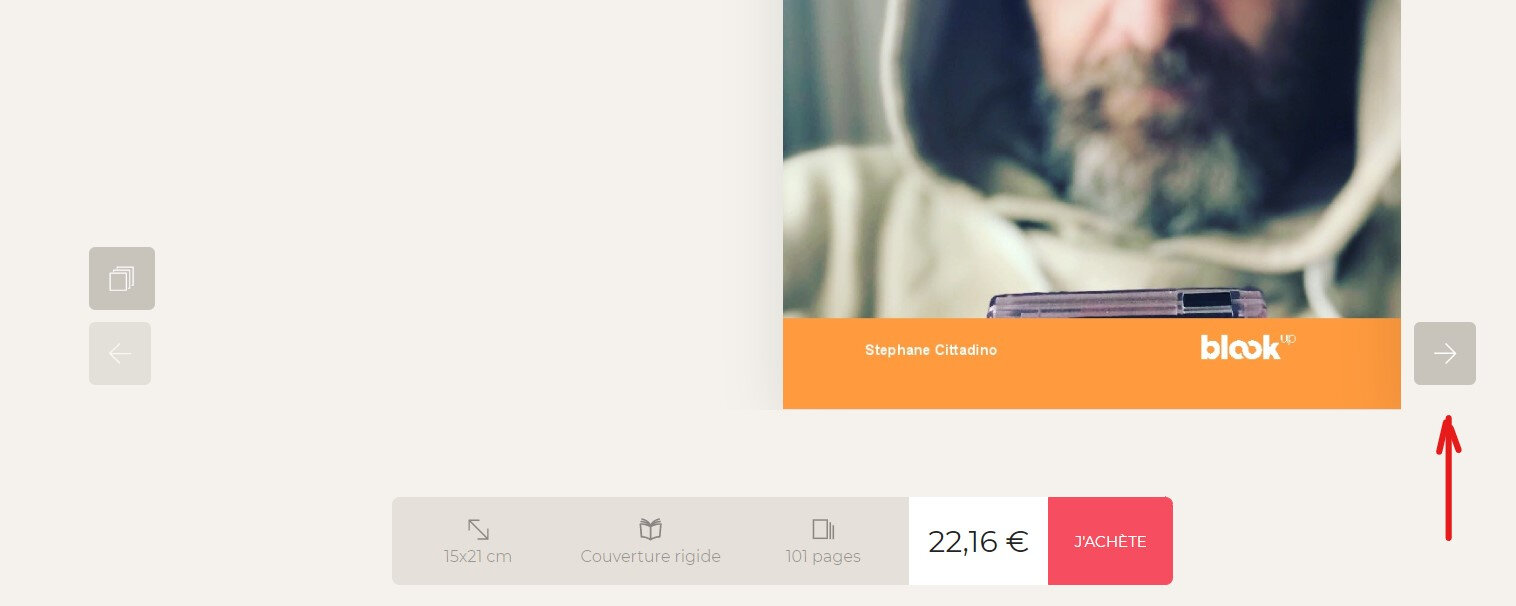Click the author name Stephane Cittadino

click(x=931, y=350)
